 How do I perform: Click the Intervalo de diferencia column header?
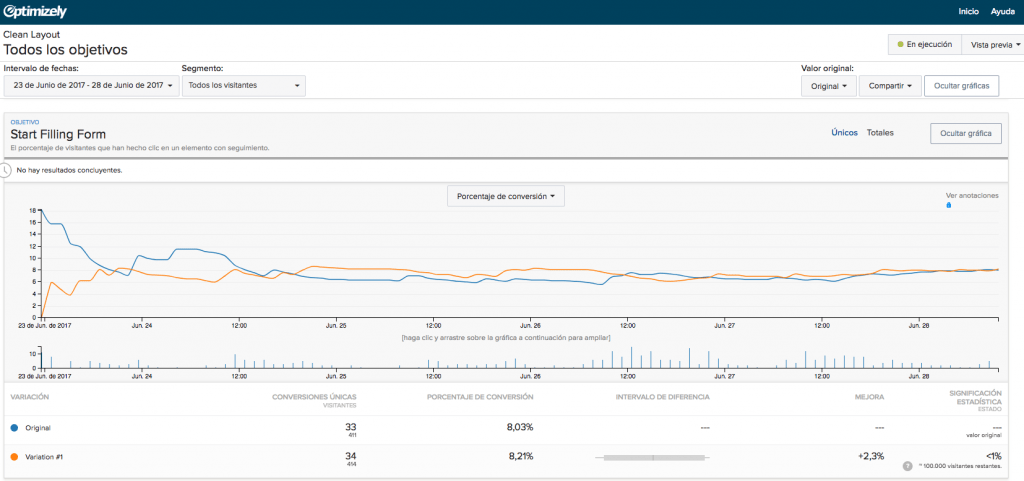tap(662, 396)
